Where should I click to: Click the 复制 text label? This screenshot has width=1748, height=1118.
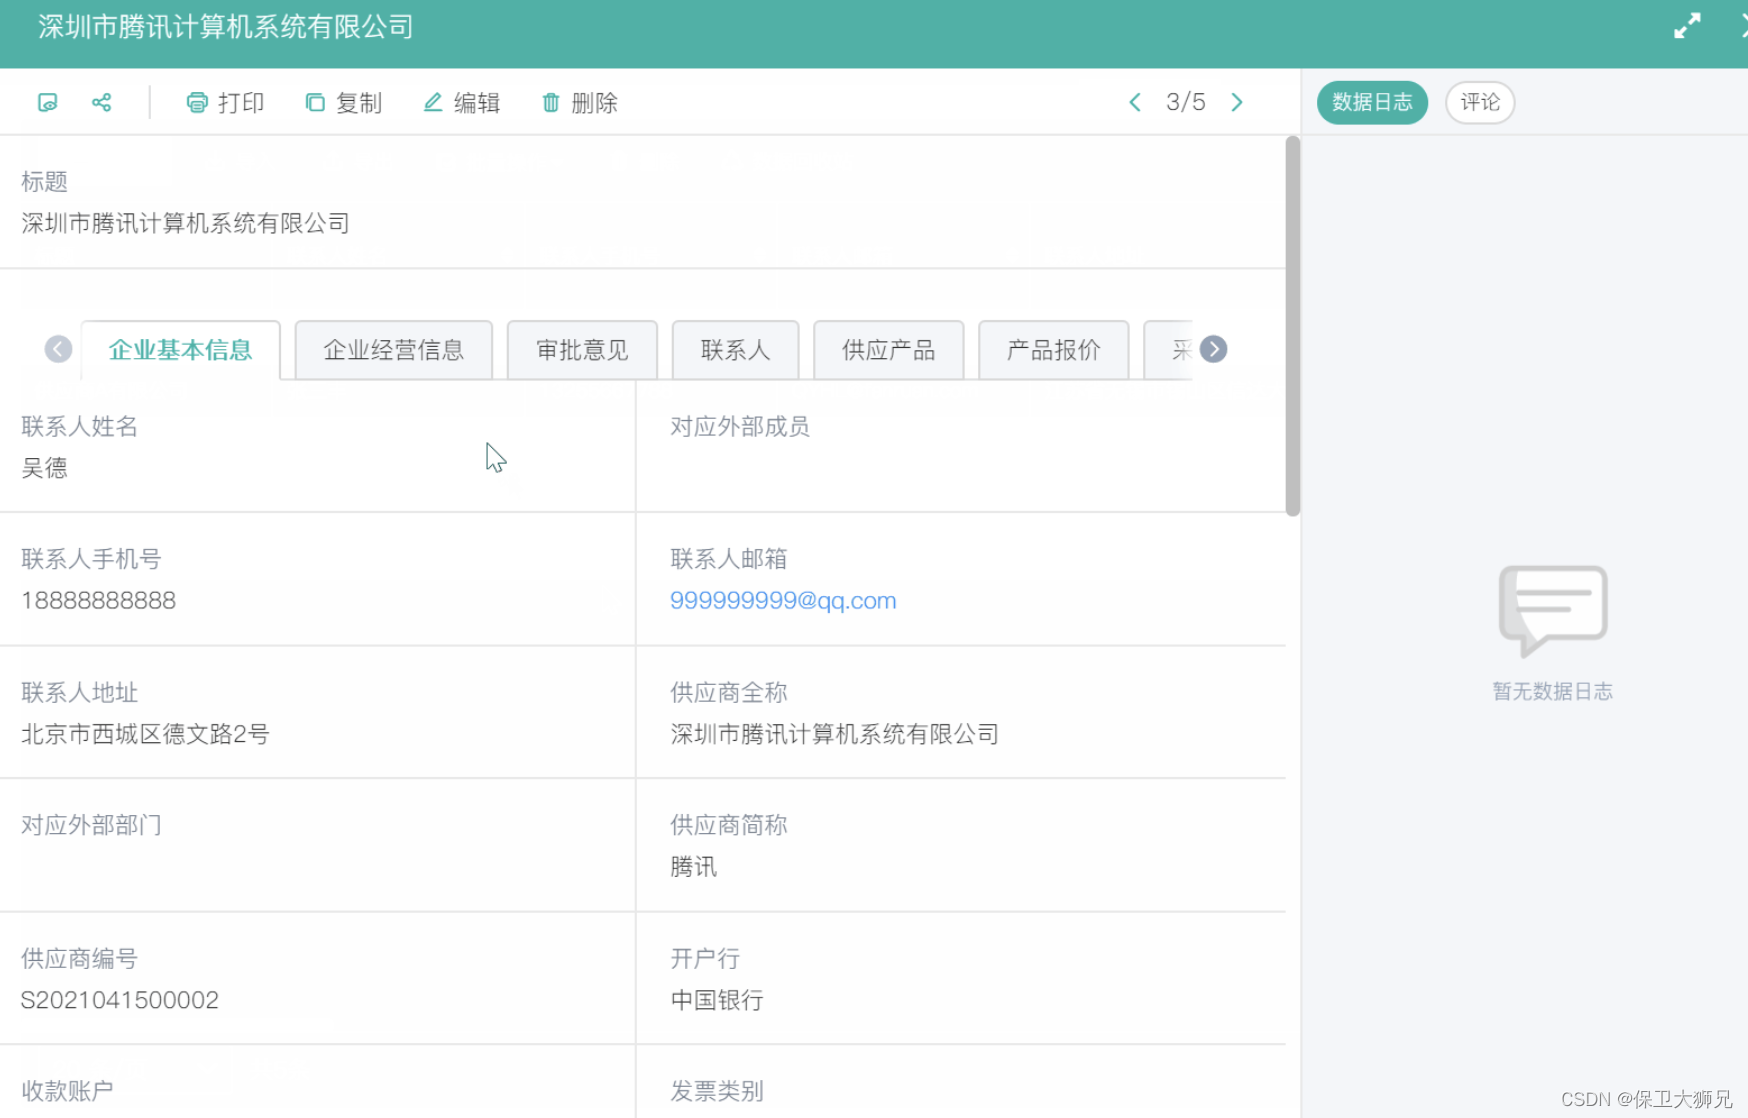coord(359,103)
